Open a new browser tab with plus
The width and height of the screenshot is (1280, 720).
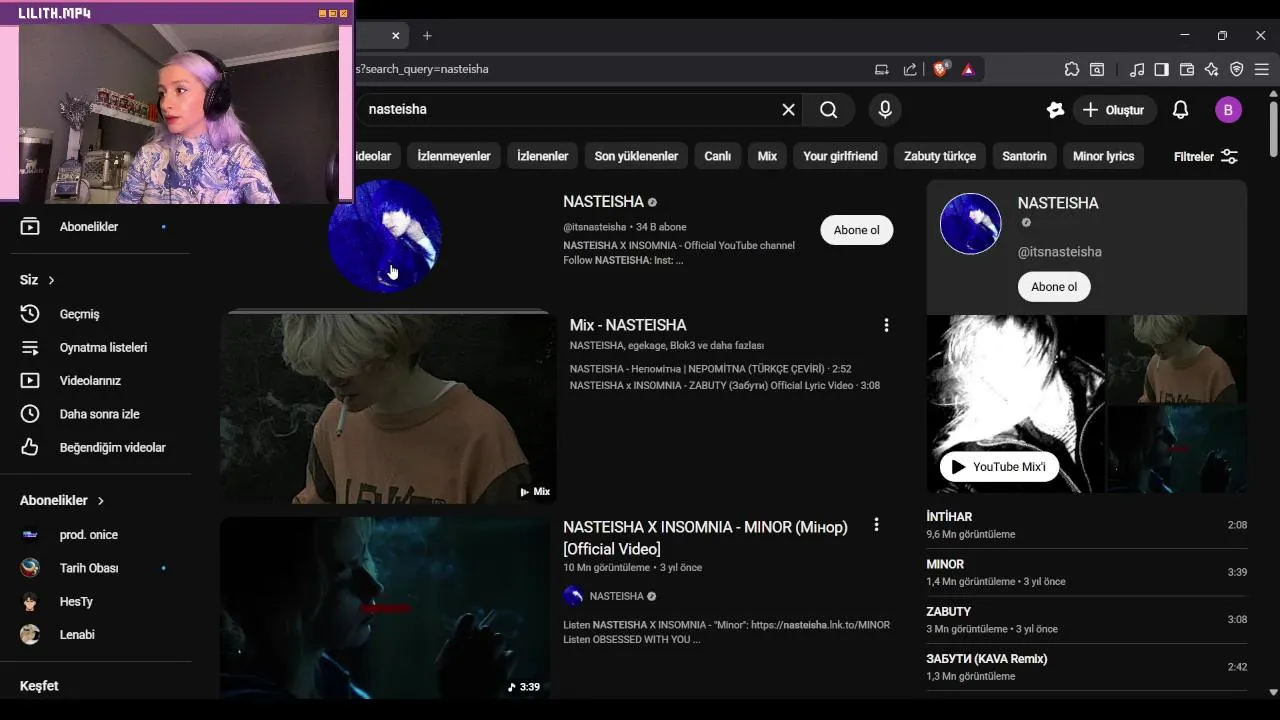point(427,35)
